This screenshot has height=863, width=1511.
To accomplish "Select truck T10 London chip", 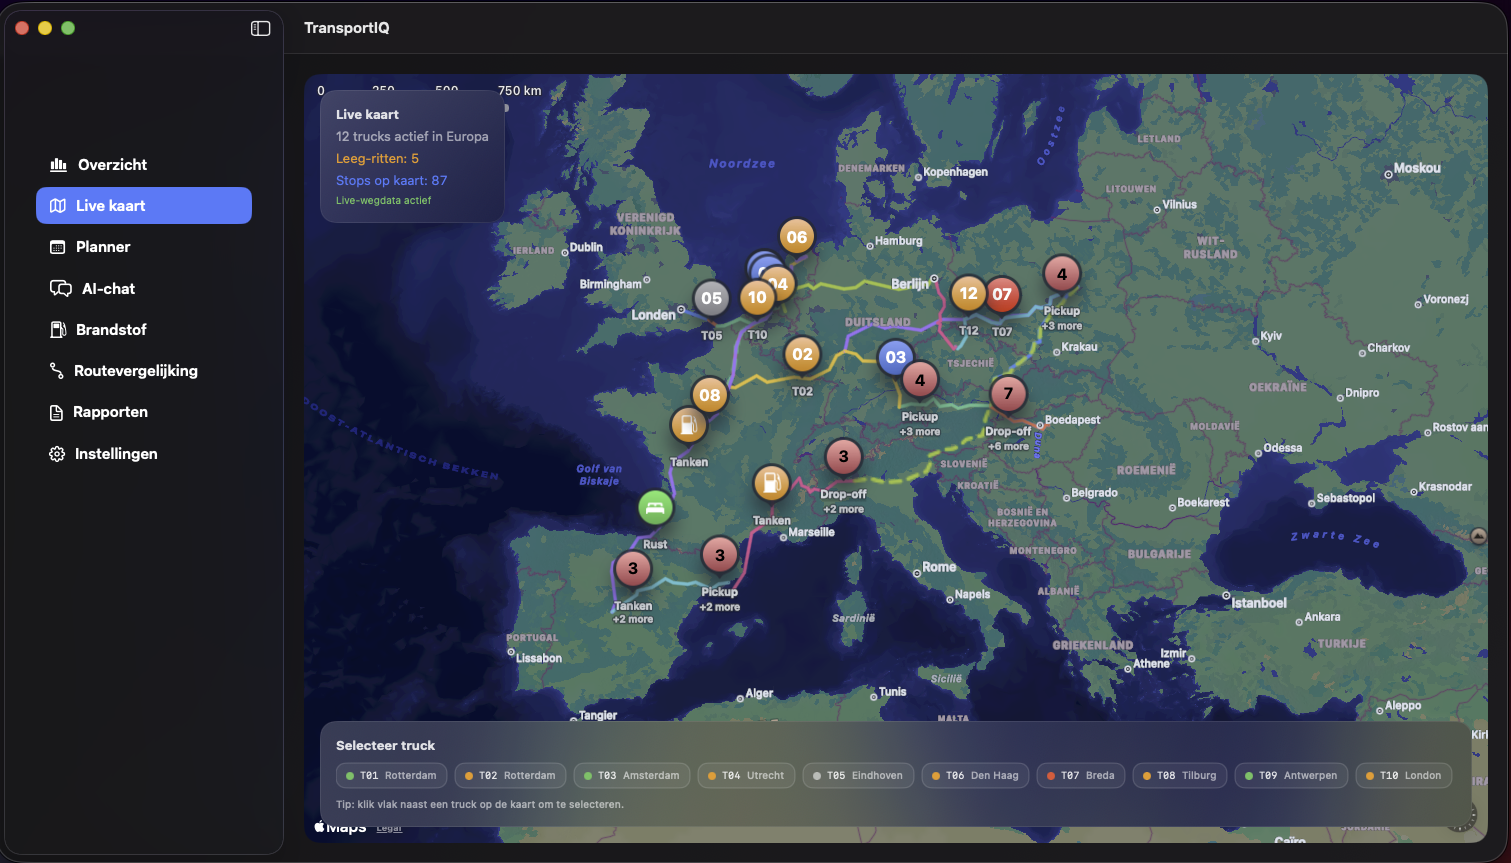I will coord(1403,775).
